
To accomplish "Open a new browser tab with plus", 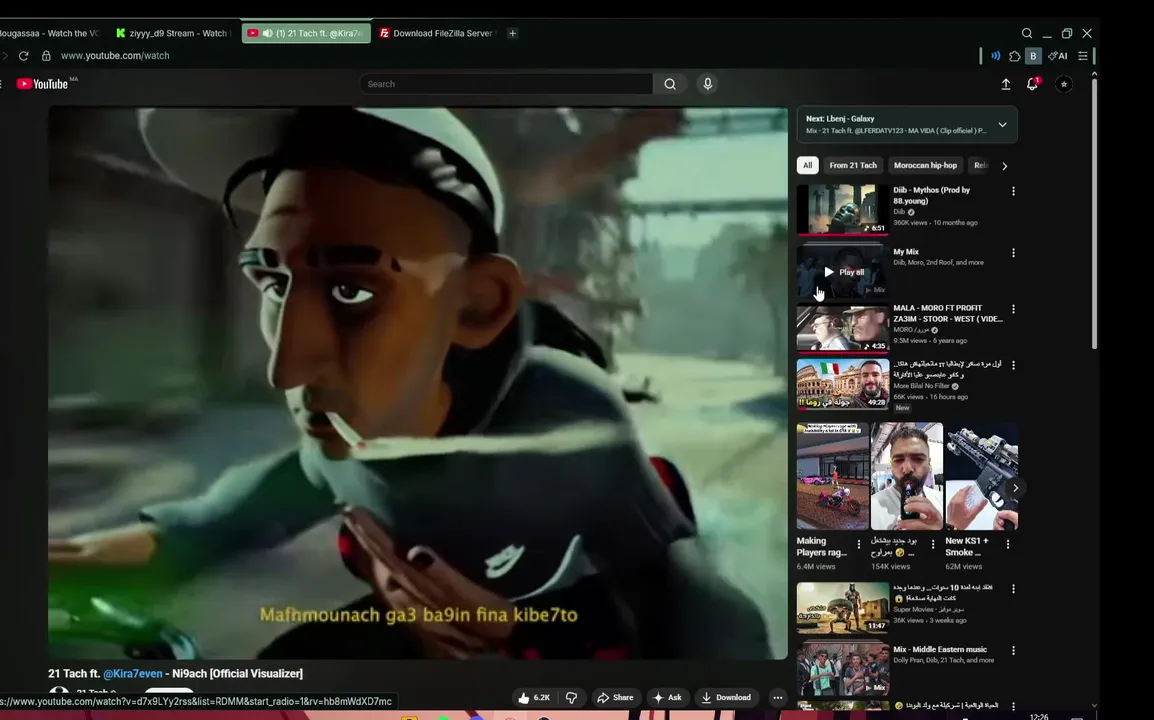I will click(x=513, y=33).
